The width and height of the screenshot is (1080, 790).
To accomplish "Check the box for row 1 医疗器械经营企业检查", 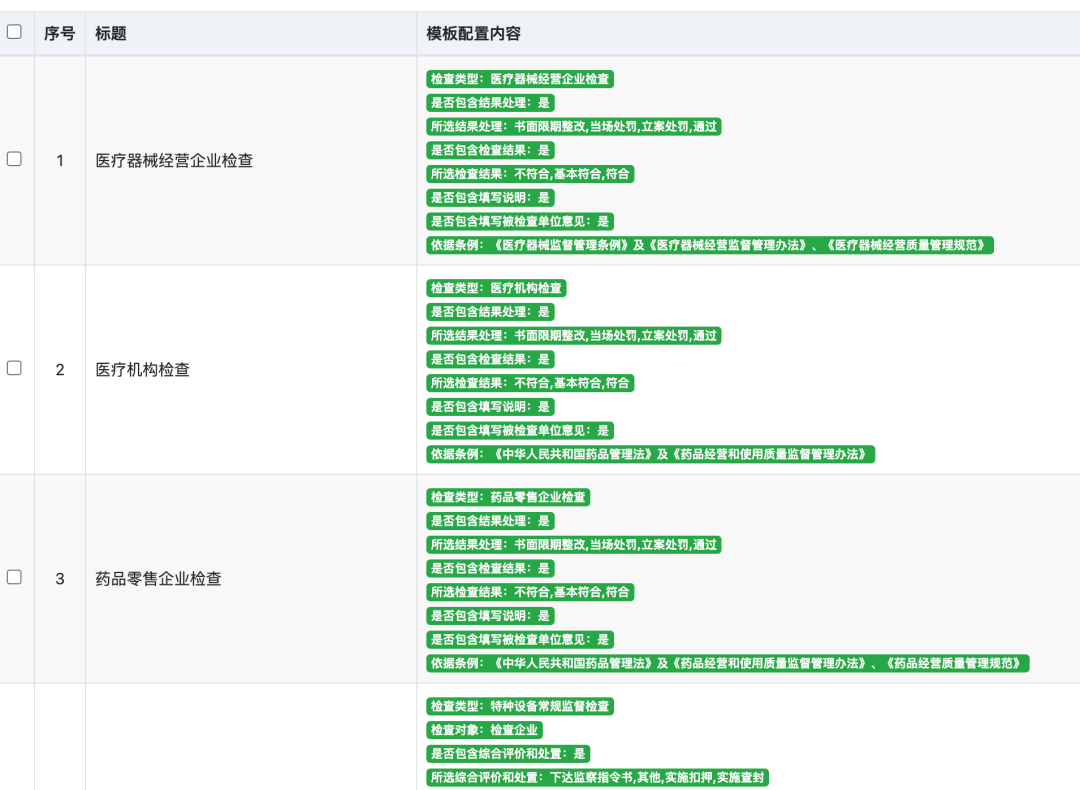I will click(14, 159).
